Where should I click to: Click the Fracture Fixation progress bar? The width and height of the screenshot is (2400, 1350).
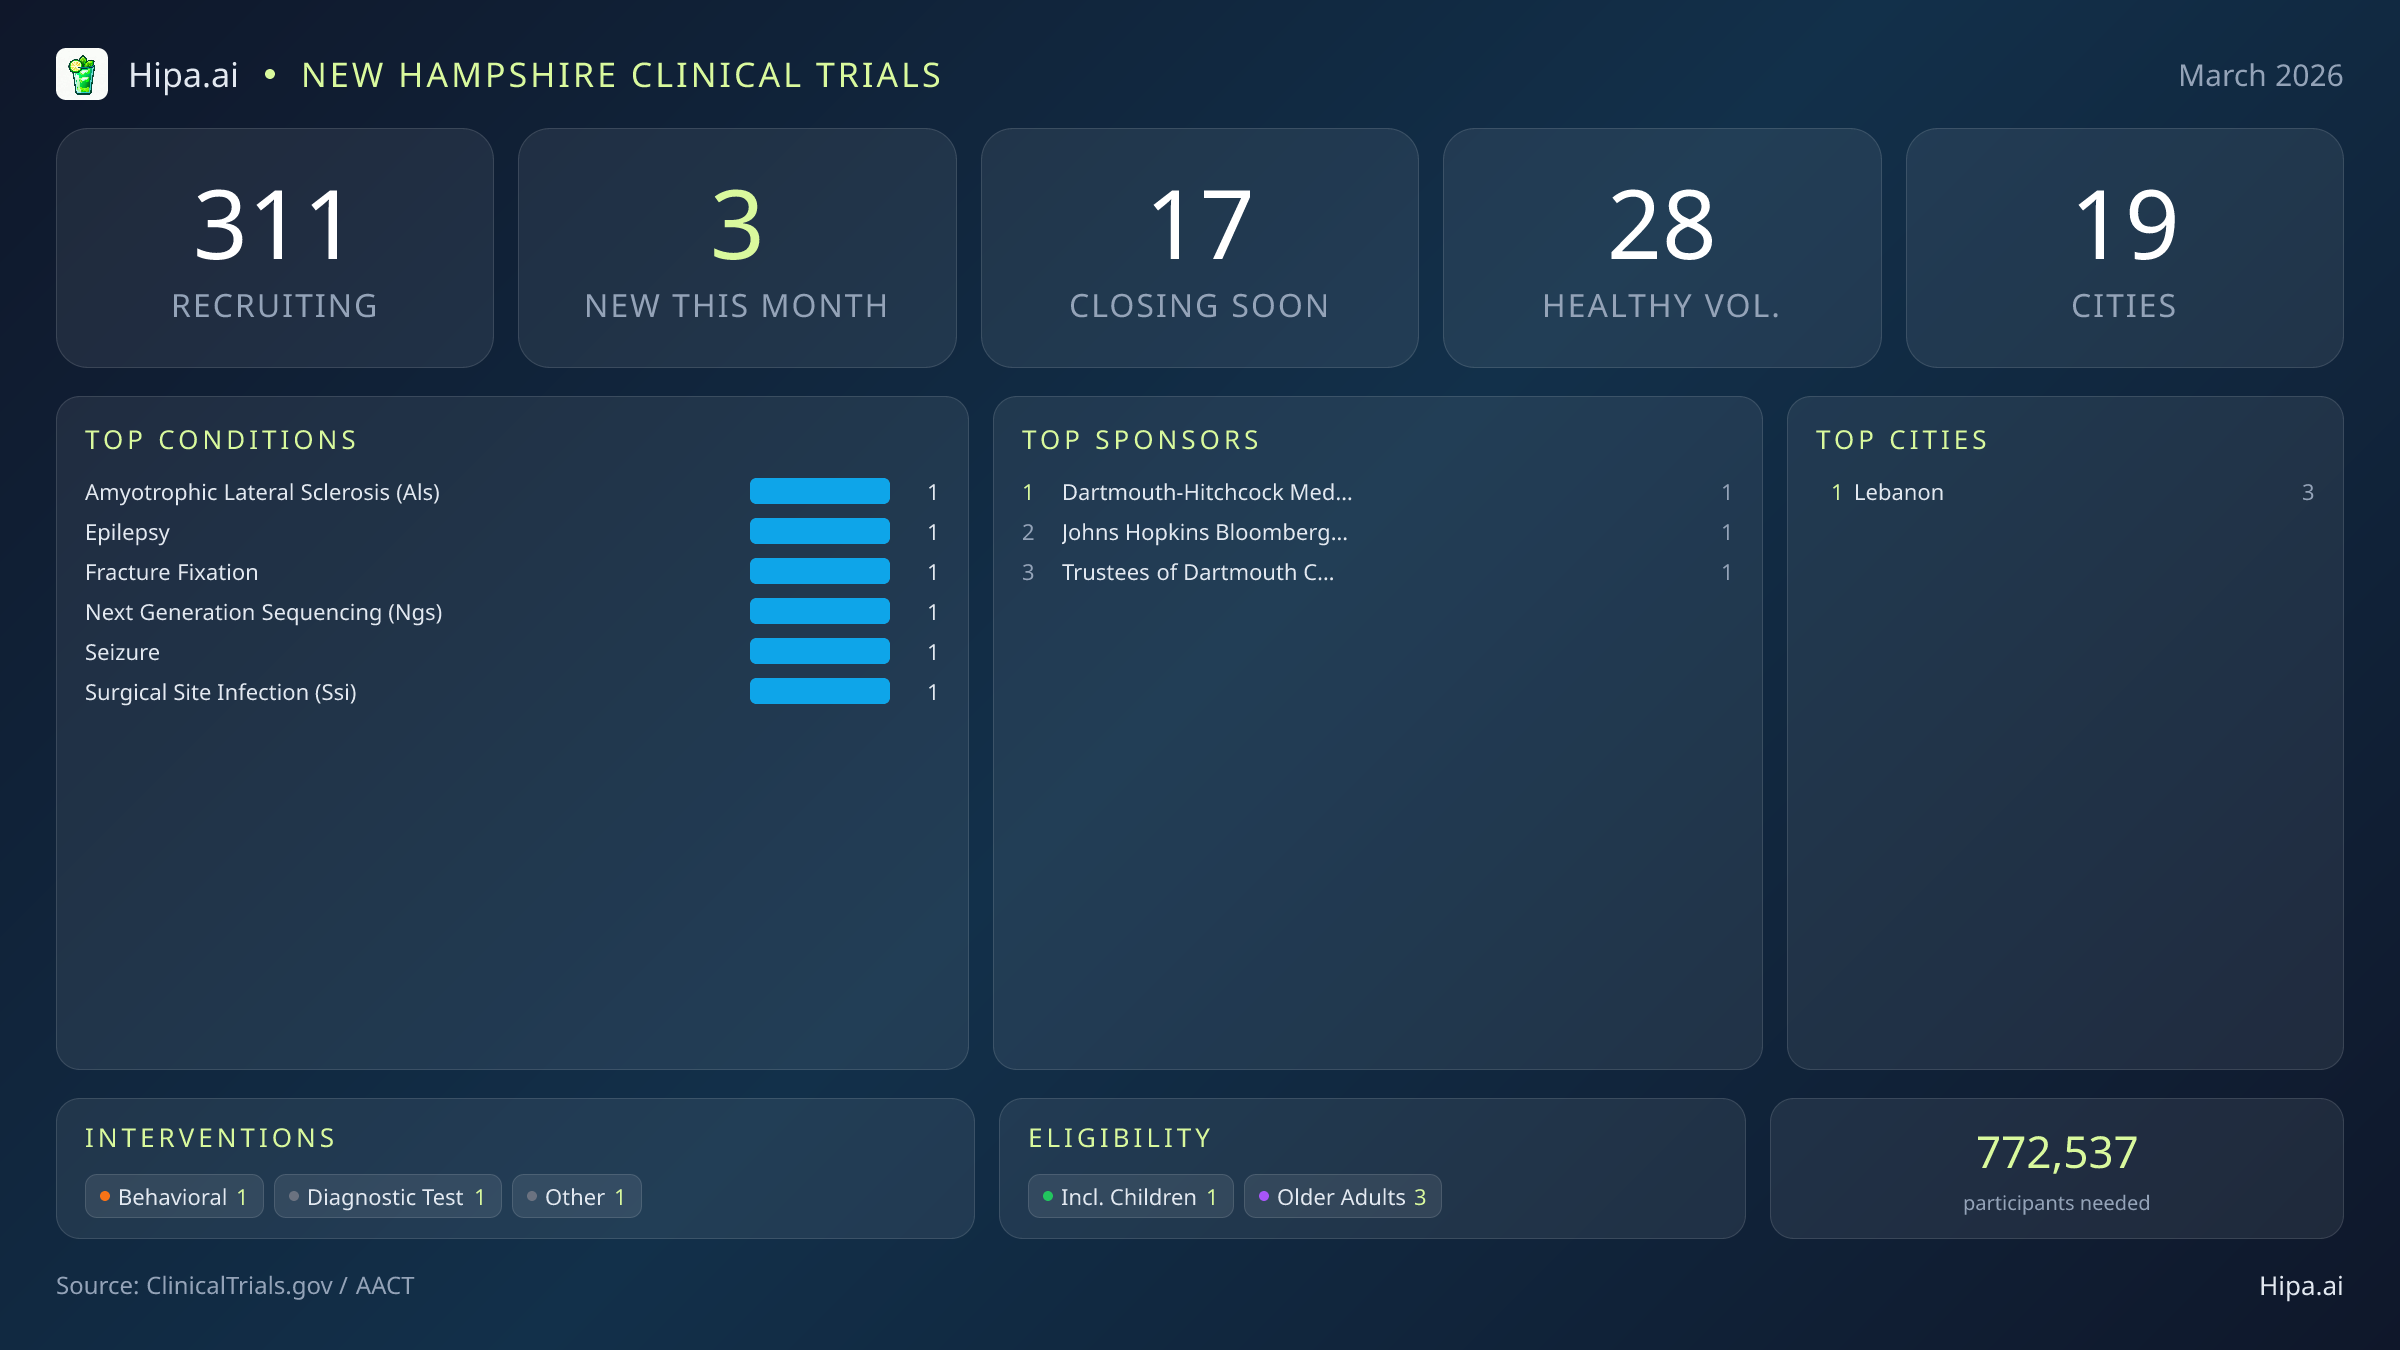click(819, 571)
